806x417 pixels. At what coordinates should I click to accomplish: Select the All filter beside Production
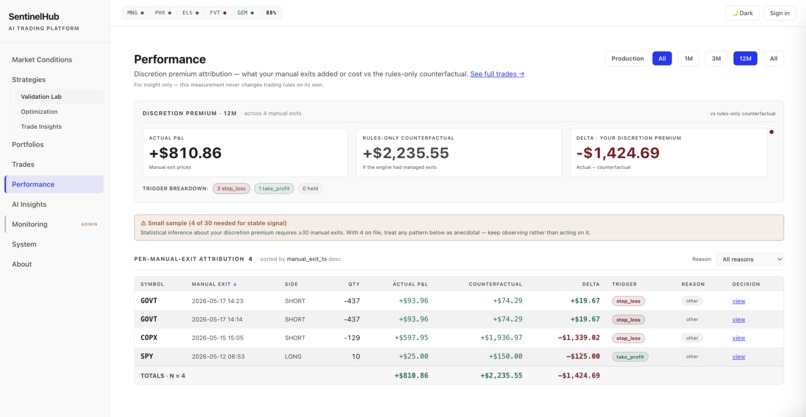662,59
